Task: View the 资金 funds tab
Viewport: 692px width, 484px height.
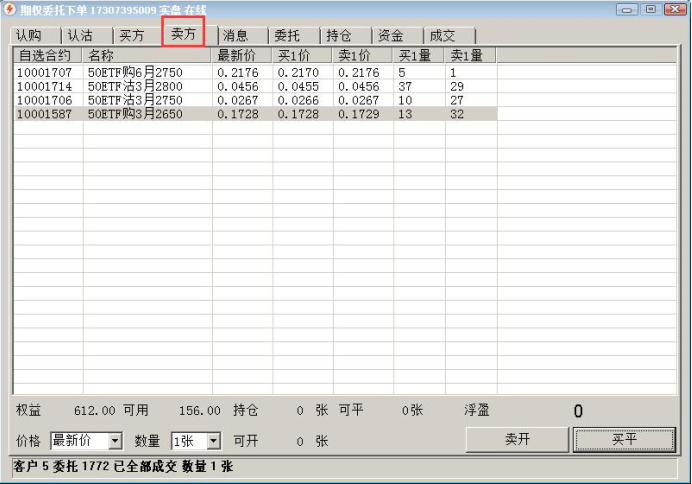Action: 392,35
